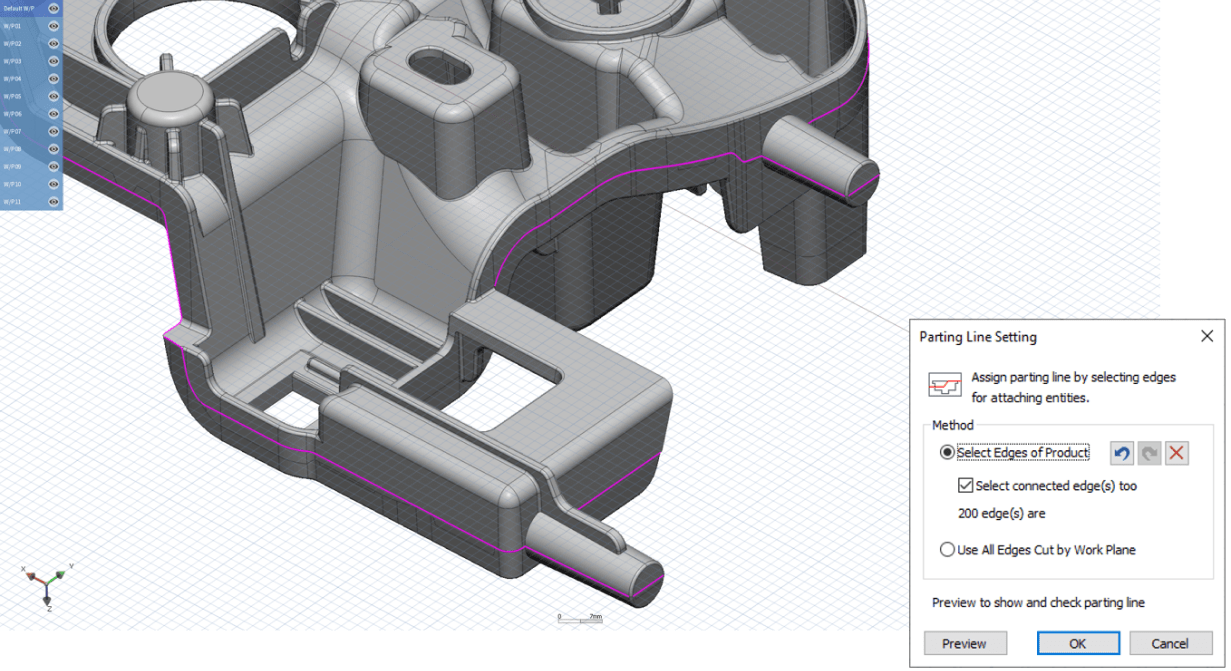1231x671 pixels.
Task: Close the Parting Line Setting dialog
Action: (1207, 337)
